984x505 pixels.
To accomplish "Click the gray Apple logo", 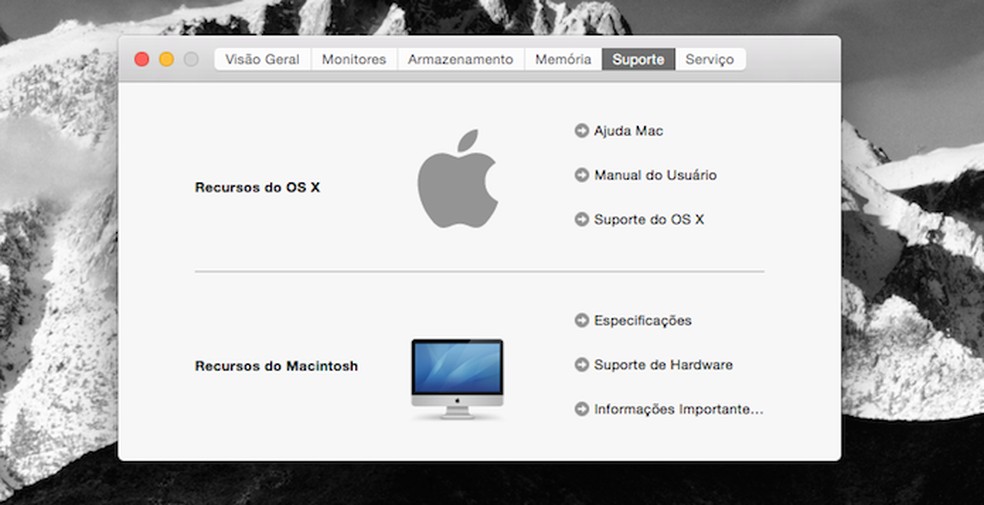I will coord(457,179).
